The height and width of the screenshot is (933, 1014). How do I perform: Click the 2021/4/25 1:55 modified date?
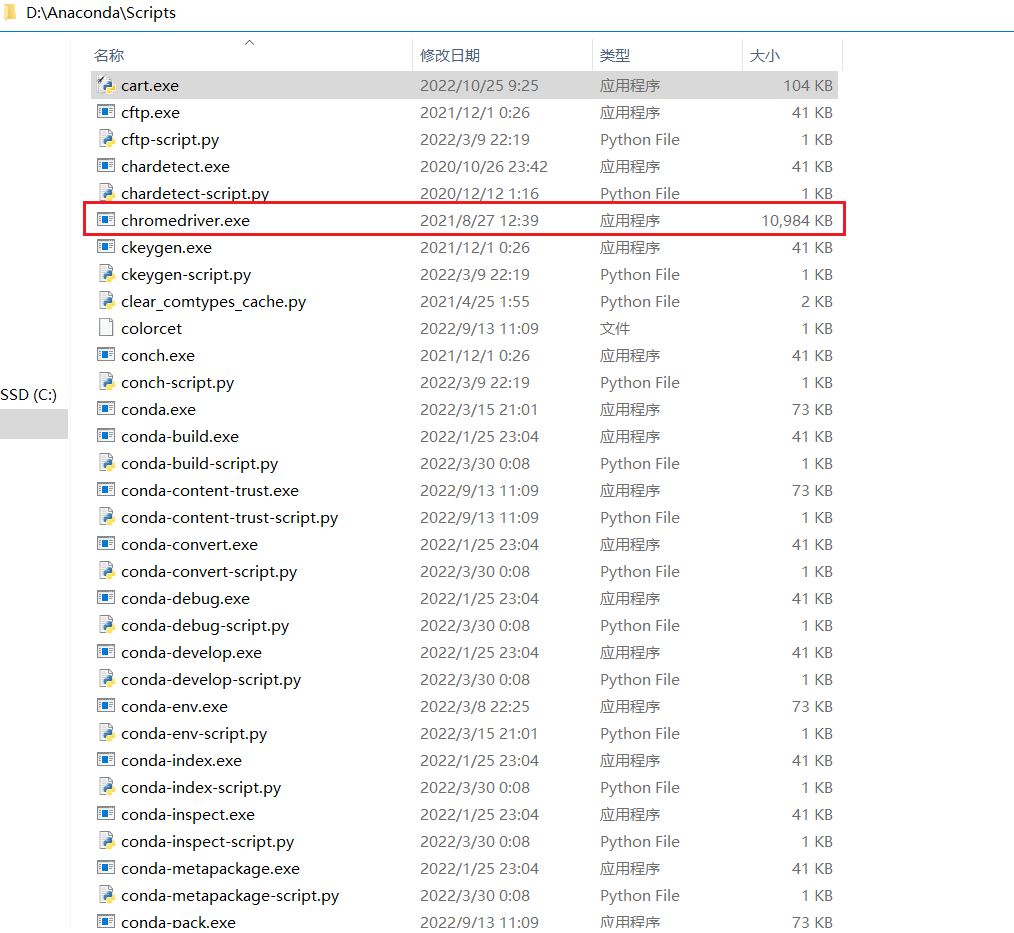pos(475,301)
